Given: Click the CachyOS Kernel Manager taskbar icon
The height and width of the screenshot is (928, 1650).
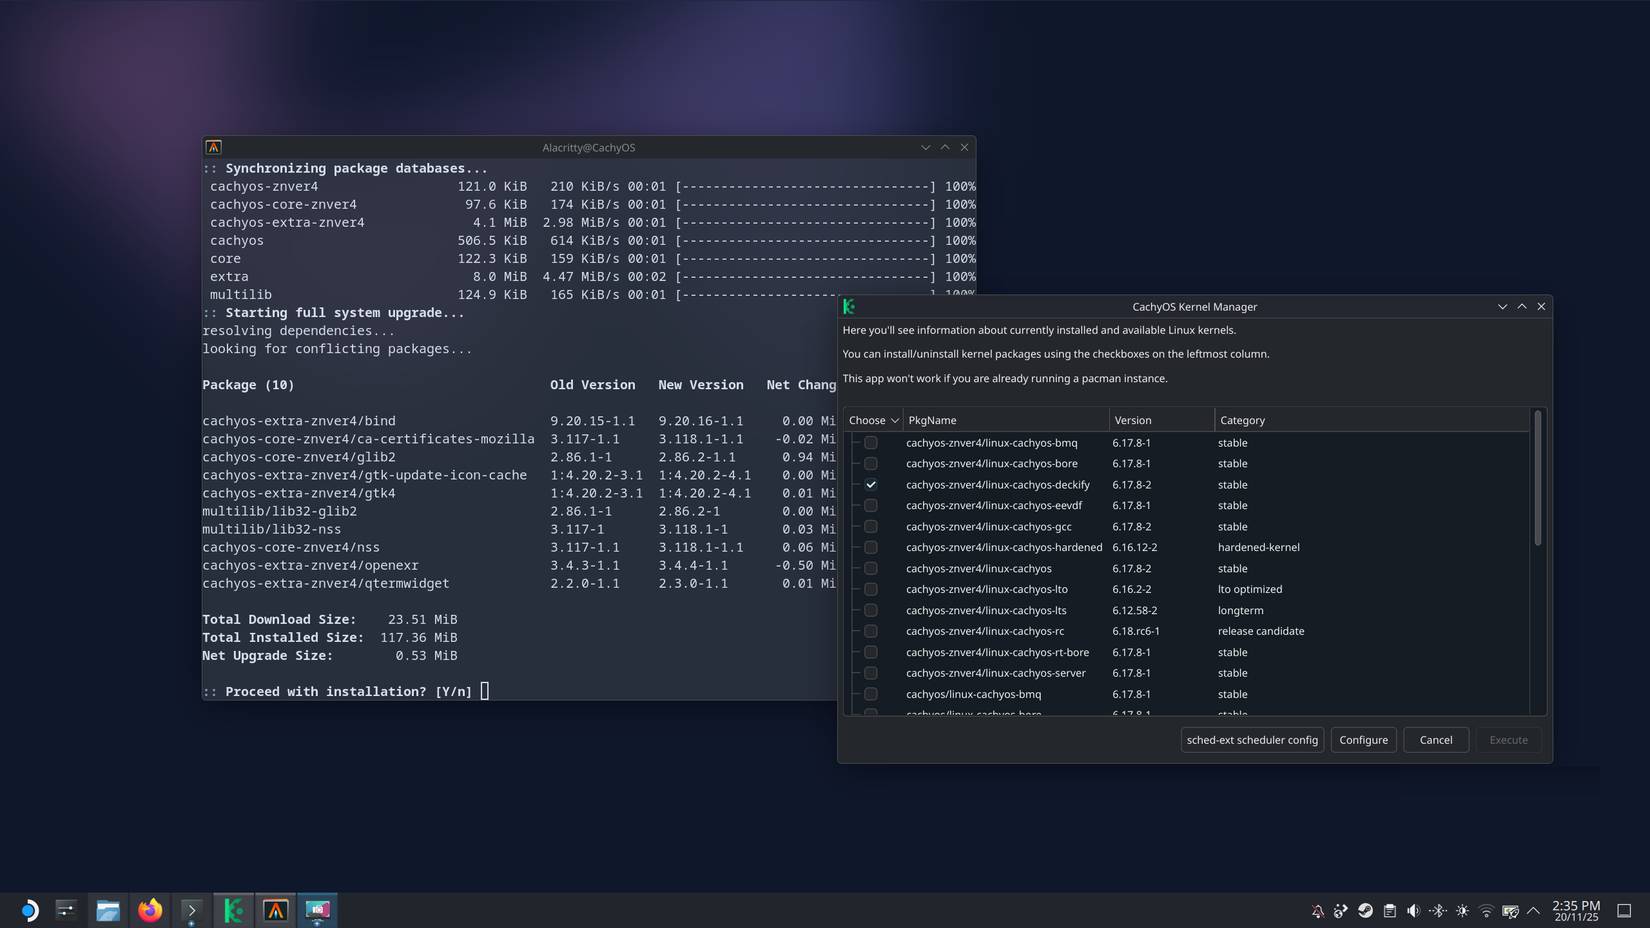Looking at the screenshot, I should point(233,910).
